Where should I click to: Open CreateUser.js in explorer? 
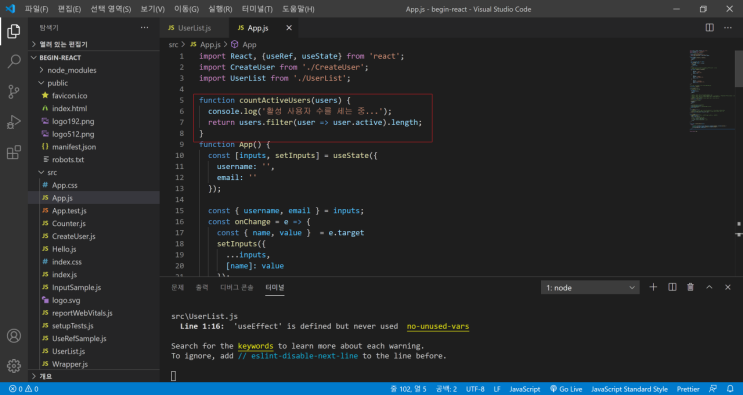tap(73, 236)
